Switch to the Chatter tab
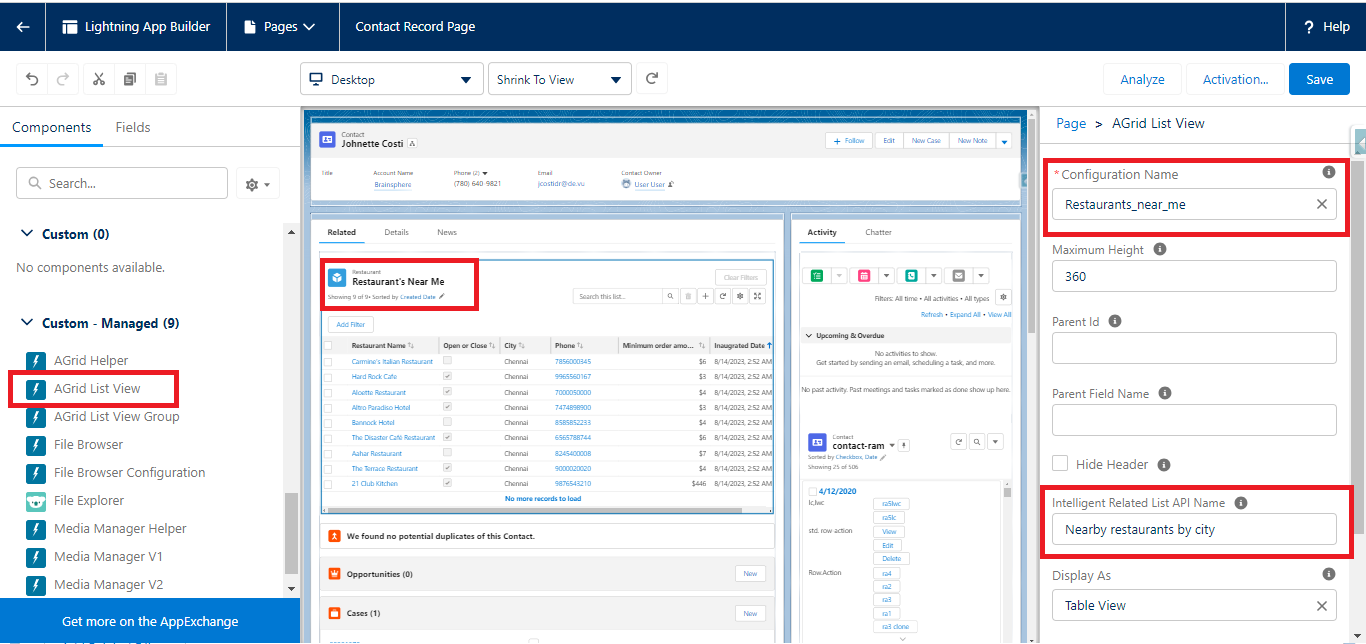 click(878, 232)
